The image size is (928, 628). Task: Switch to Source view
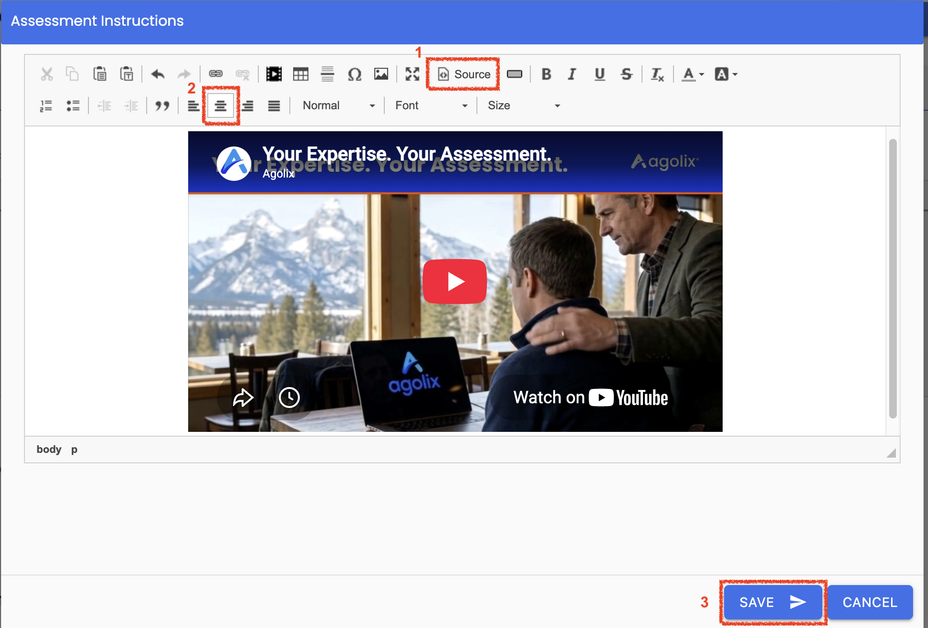463,74
